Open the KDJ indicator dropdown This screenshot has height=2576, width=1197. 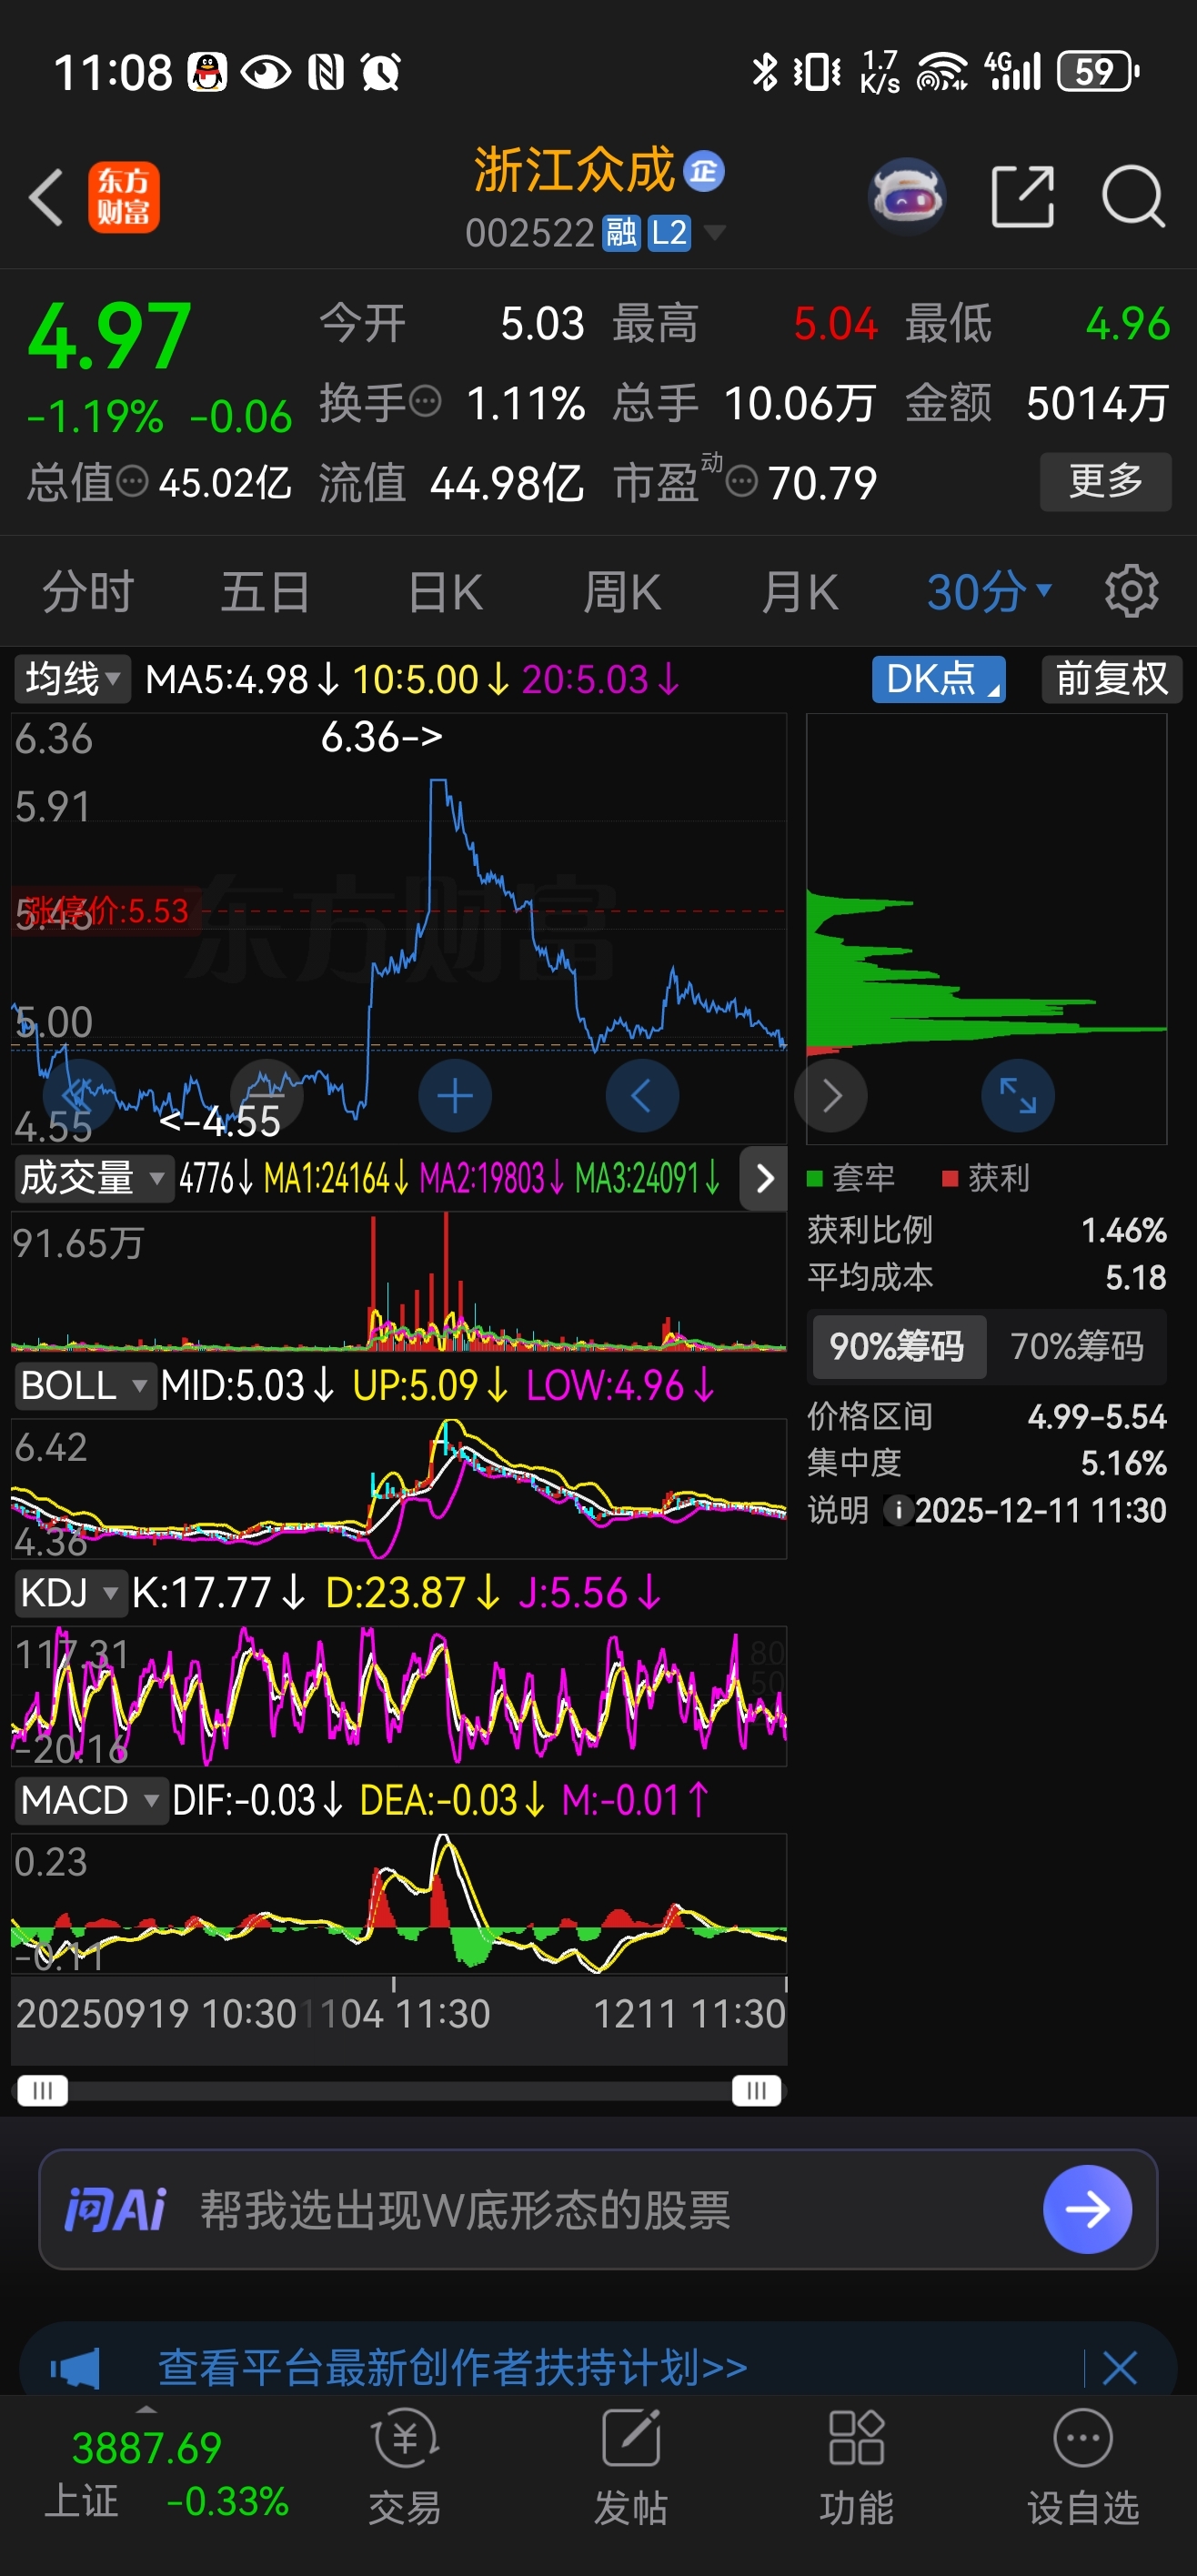70,1593
